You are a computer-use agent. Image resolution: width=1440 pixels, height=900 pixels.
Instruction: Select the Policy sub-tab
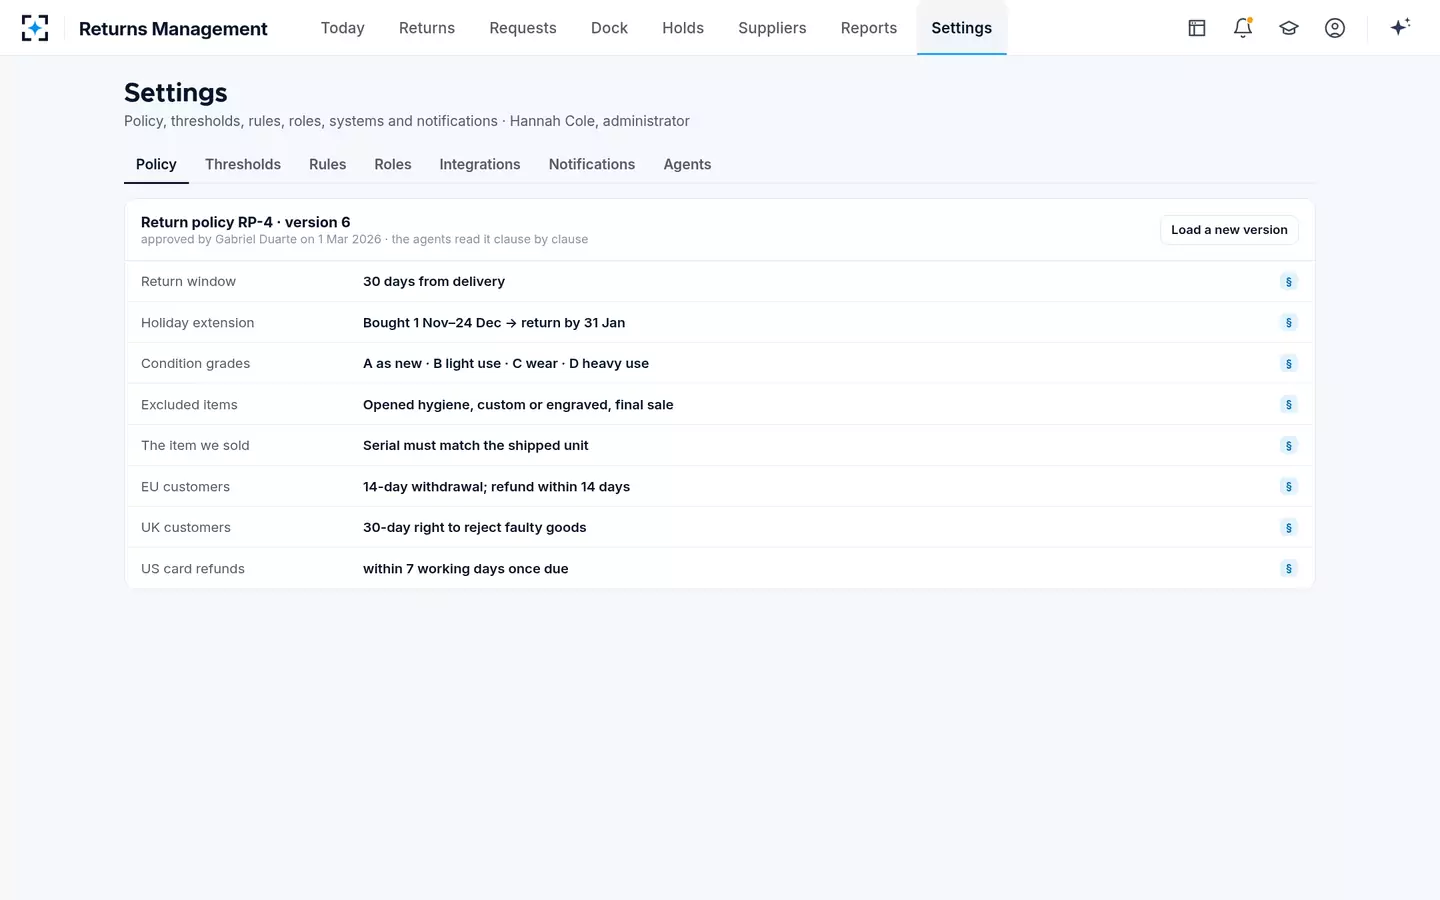[156, 164]
